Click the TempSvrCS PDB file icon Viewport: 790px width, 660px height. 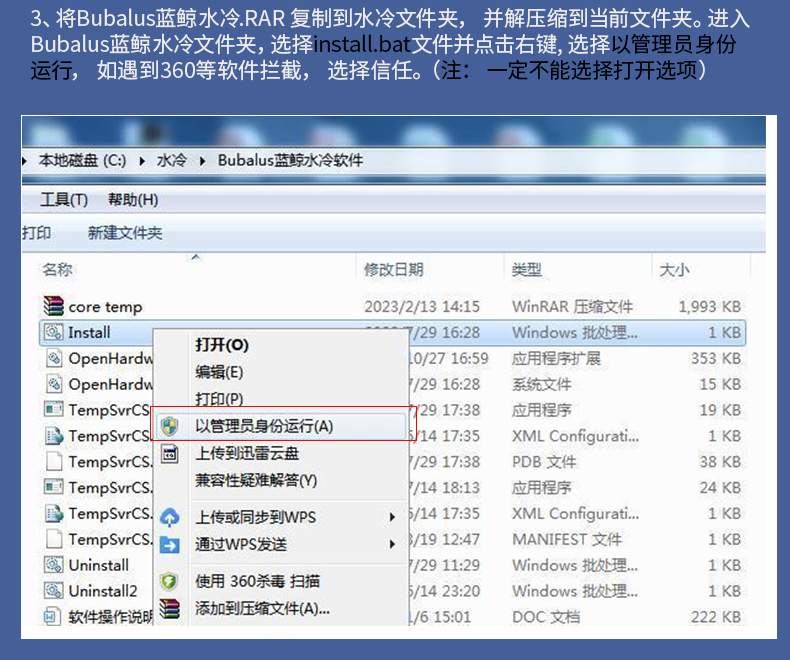[x=54, y=461]
